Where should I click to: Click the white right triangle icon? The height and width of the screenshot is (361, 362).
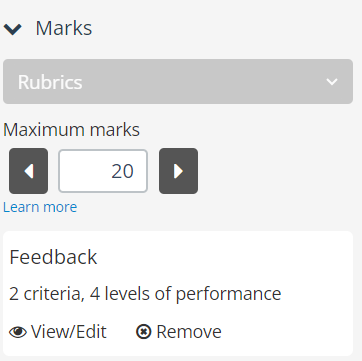[x=178, y=171]
